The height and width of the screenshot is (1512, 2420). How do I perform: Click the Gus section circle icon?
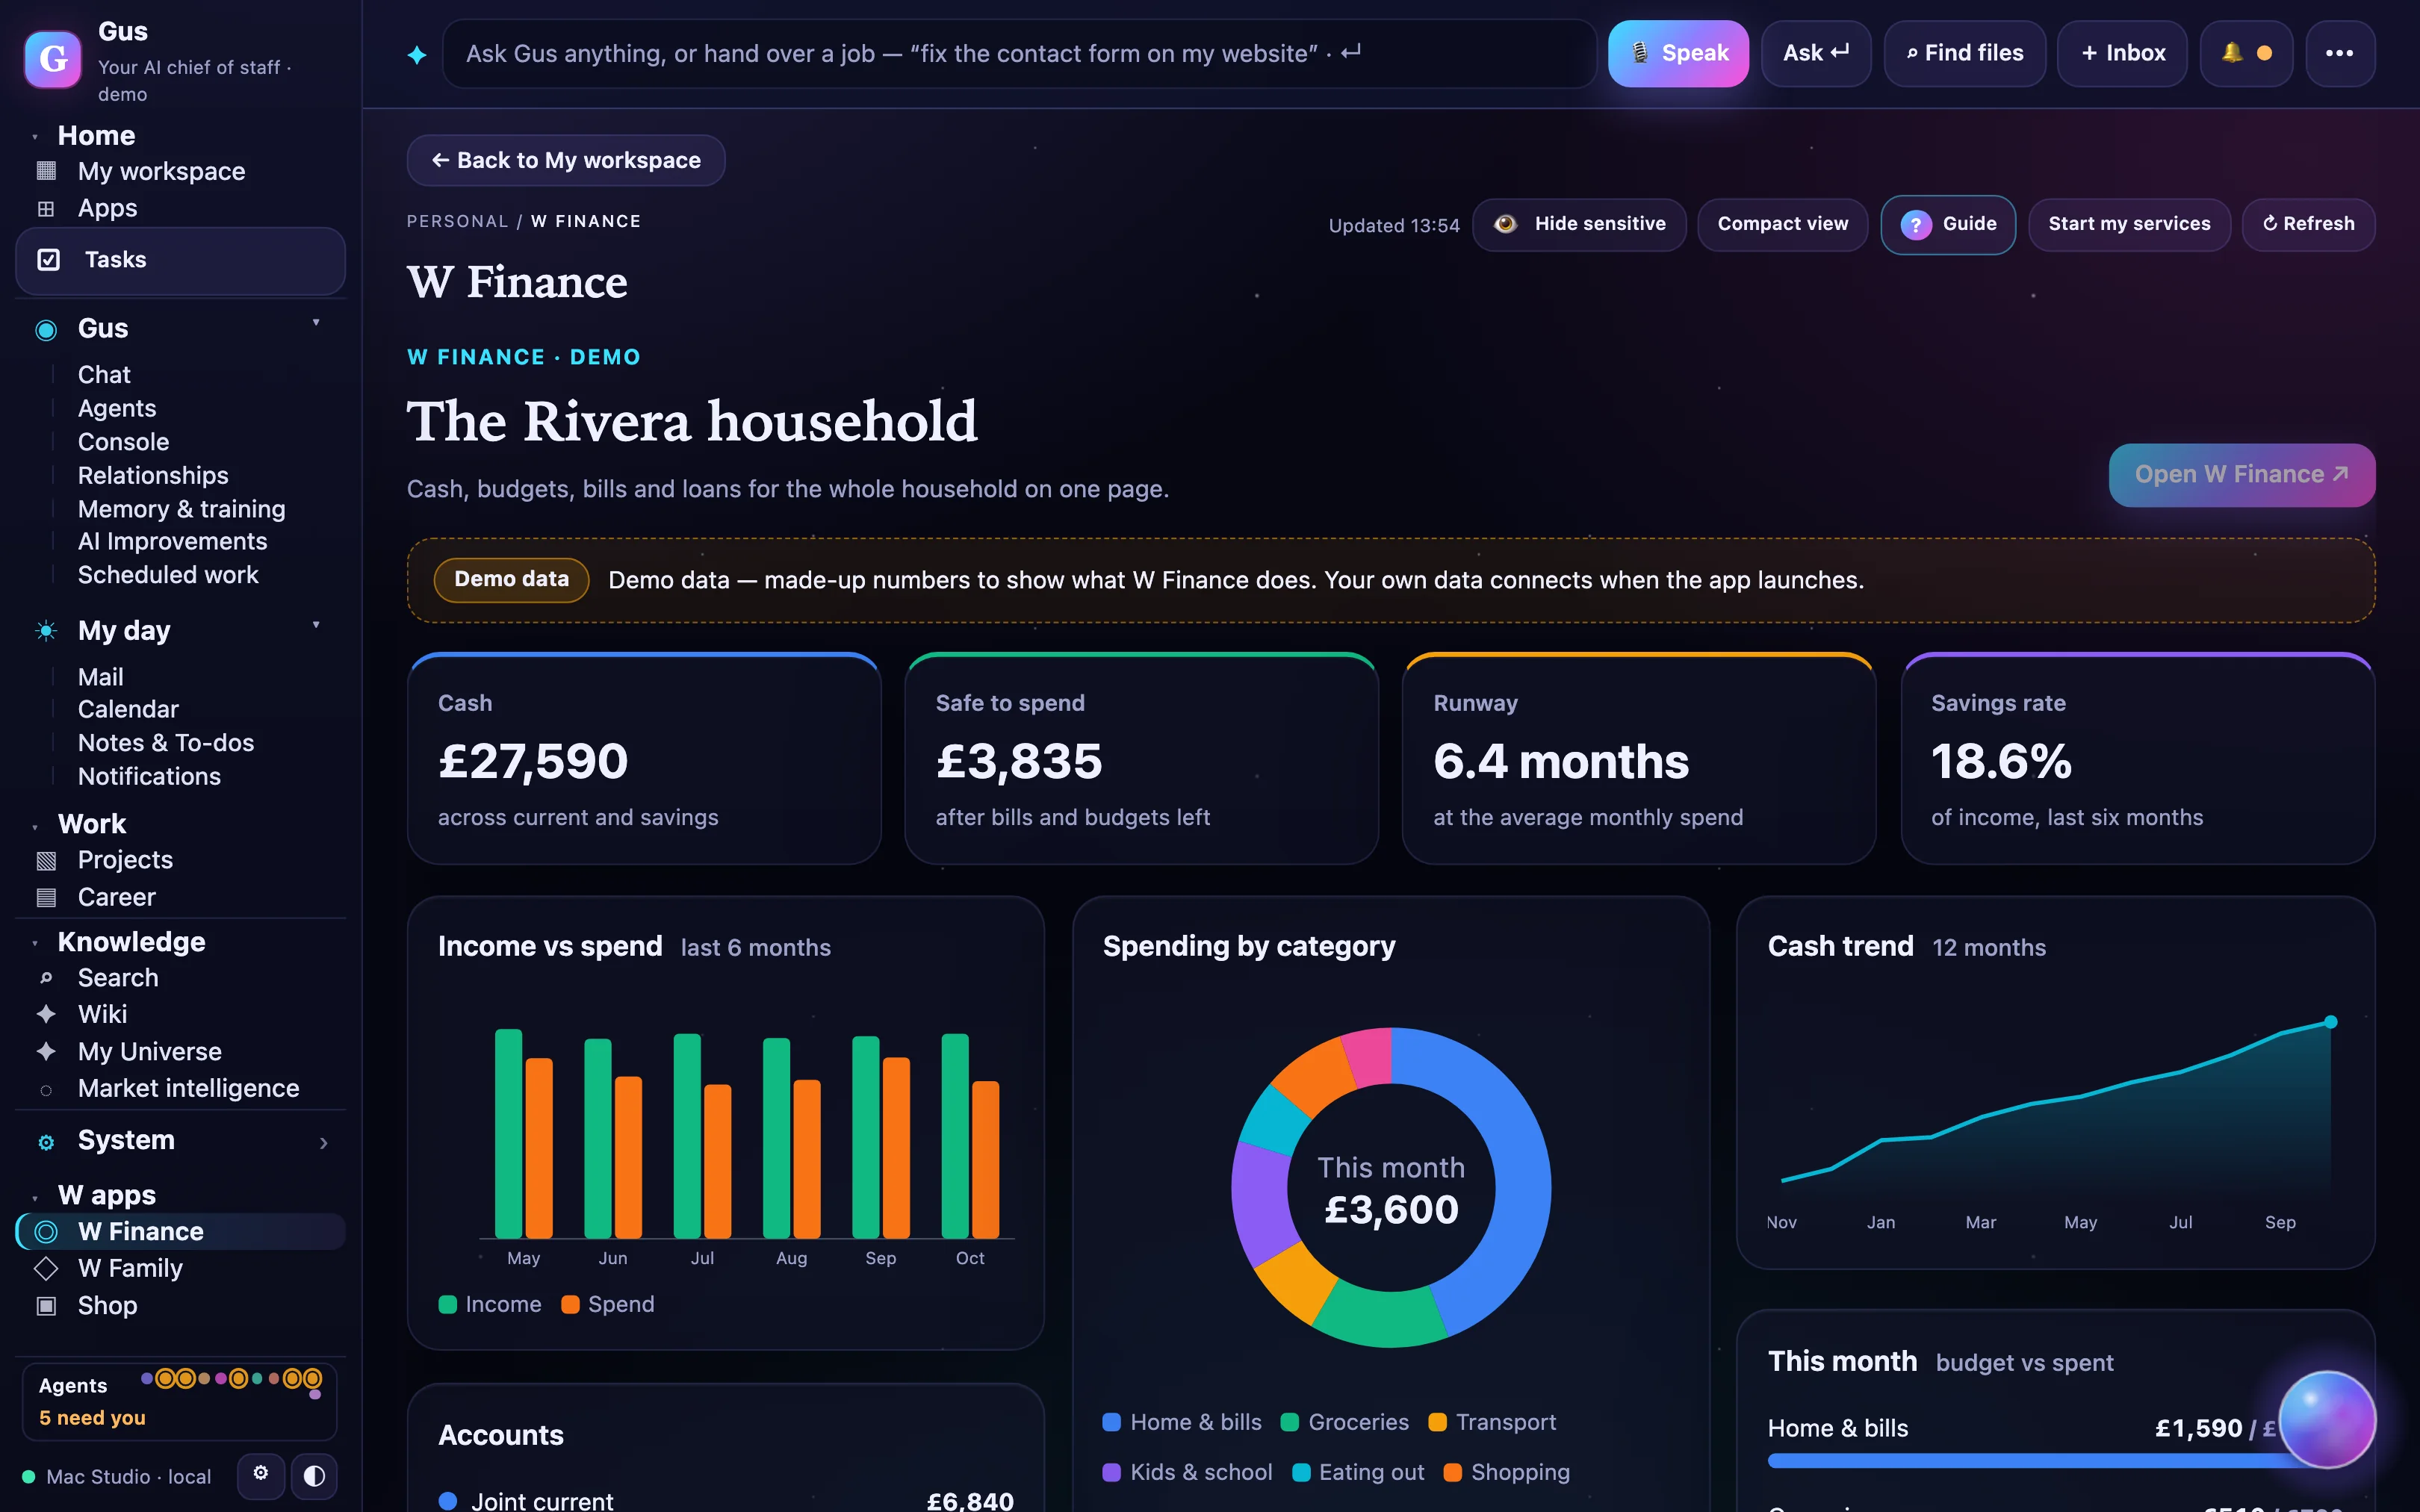tap(46, 330)
